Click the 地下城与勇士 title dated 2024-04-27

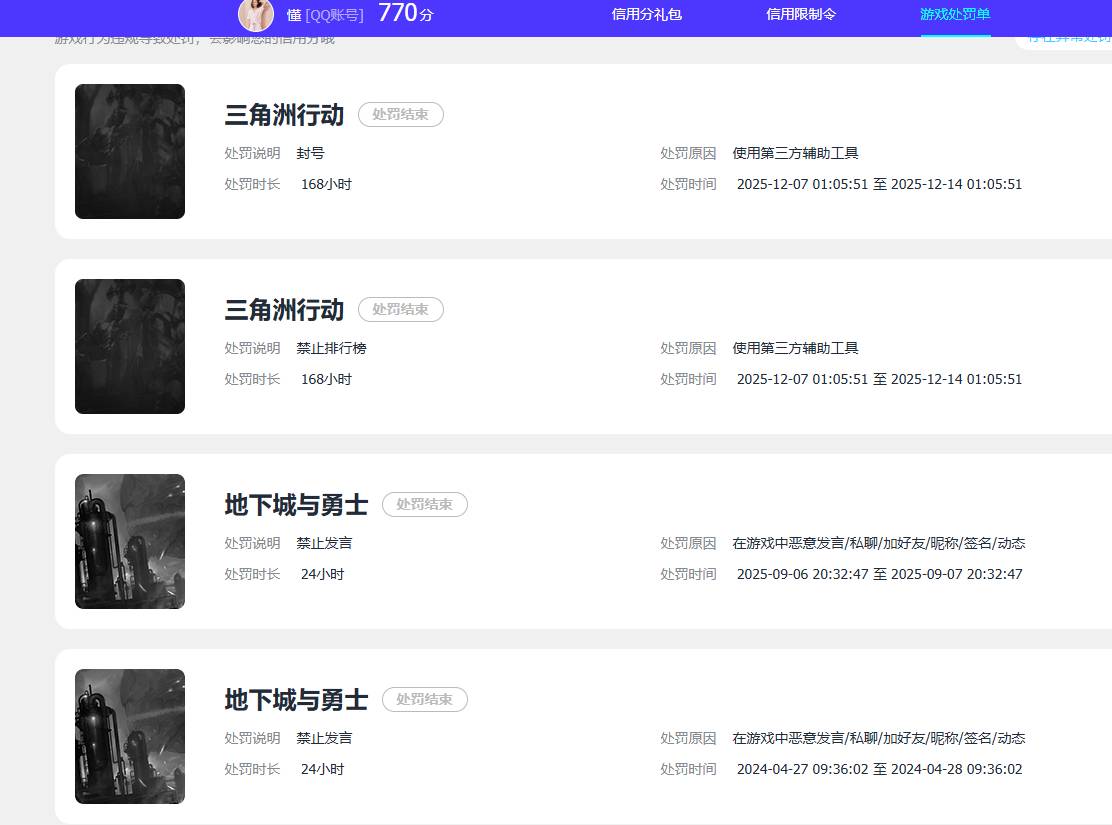(296, 700)
